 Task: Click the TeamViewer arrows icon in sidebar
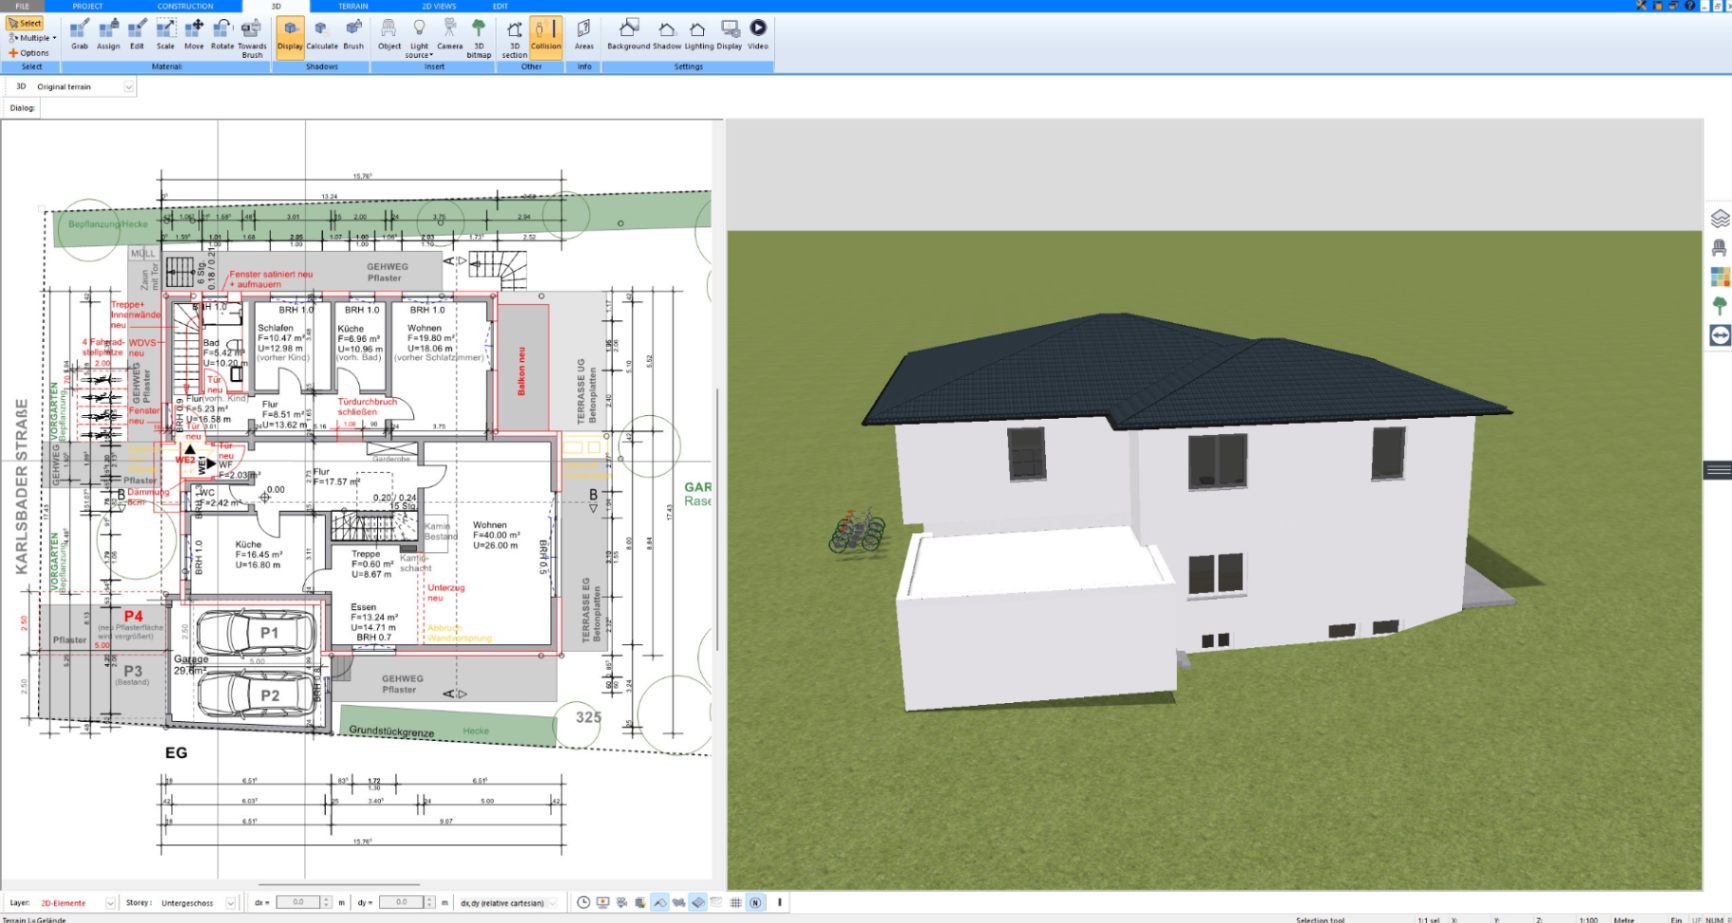[x=1720, y=335]
